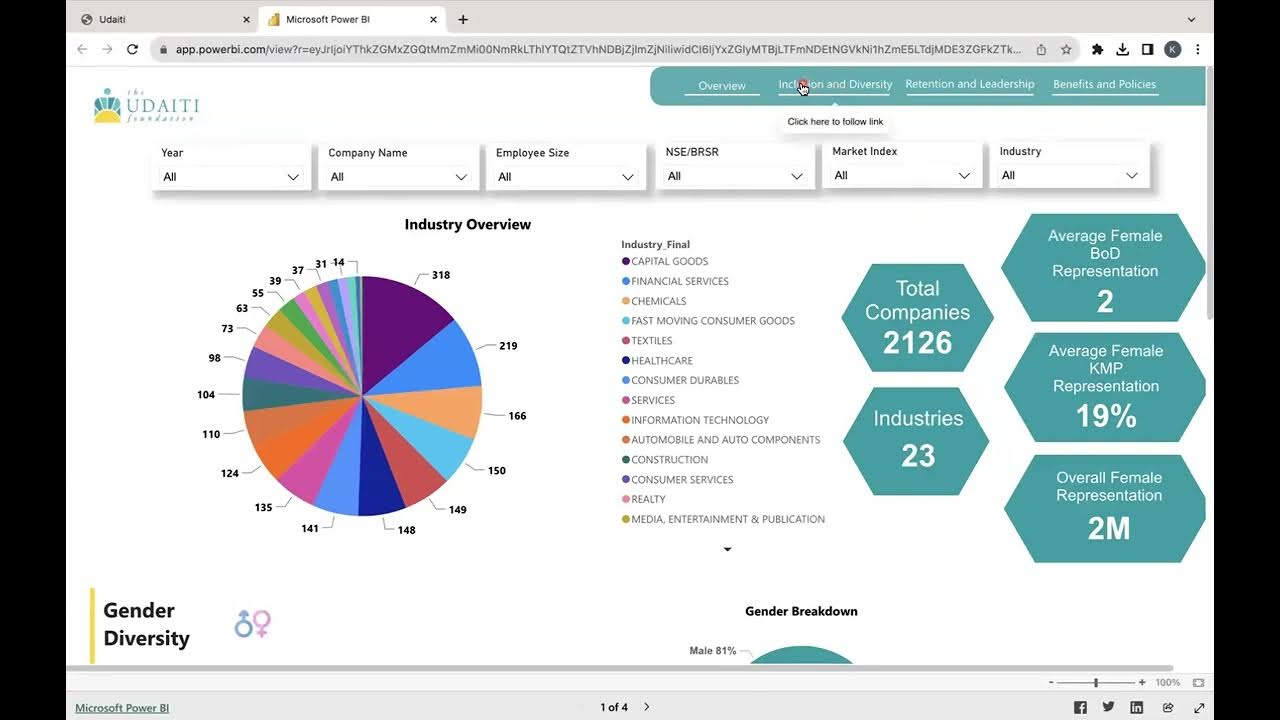The height and width of the screenshot is (720, 1280).
Task: Click Average Female KMP Representation card
Action: 1105,388
